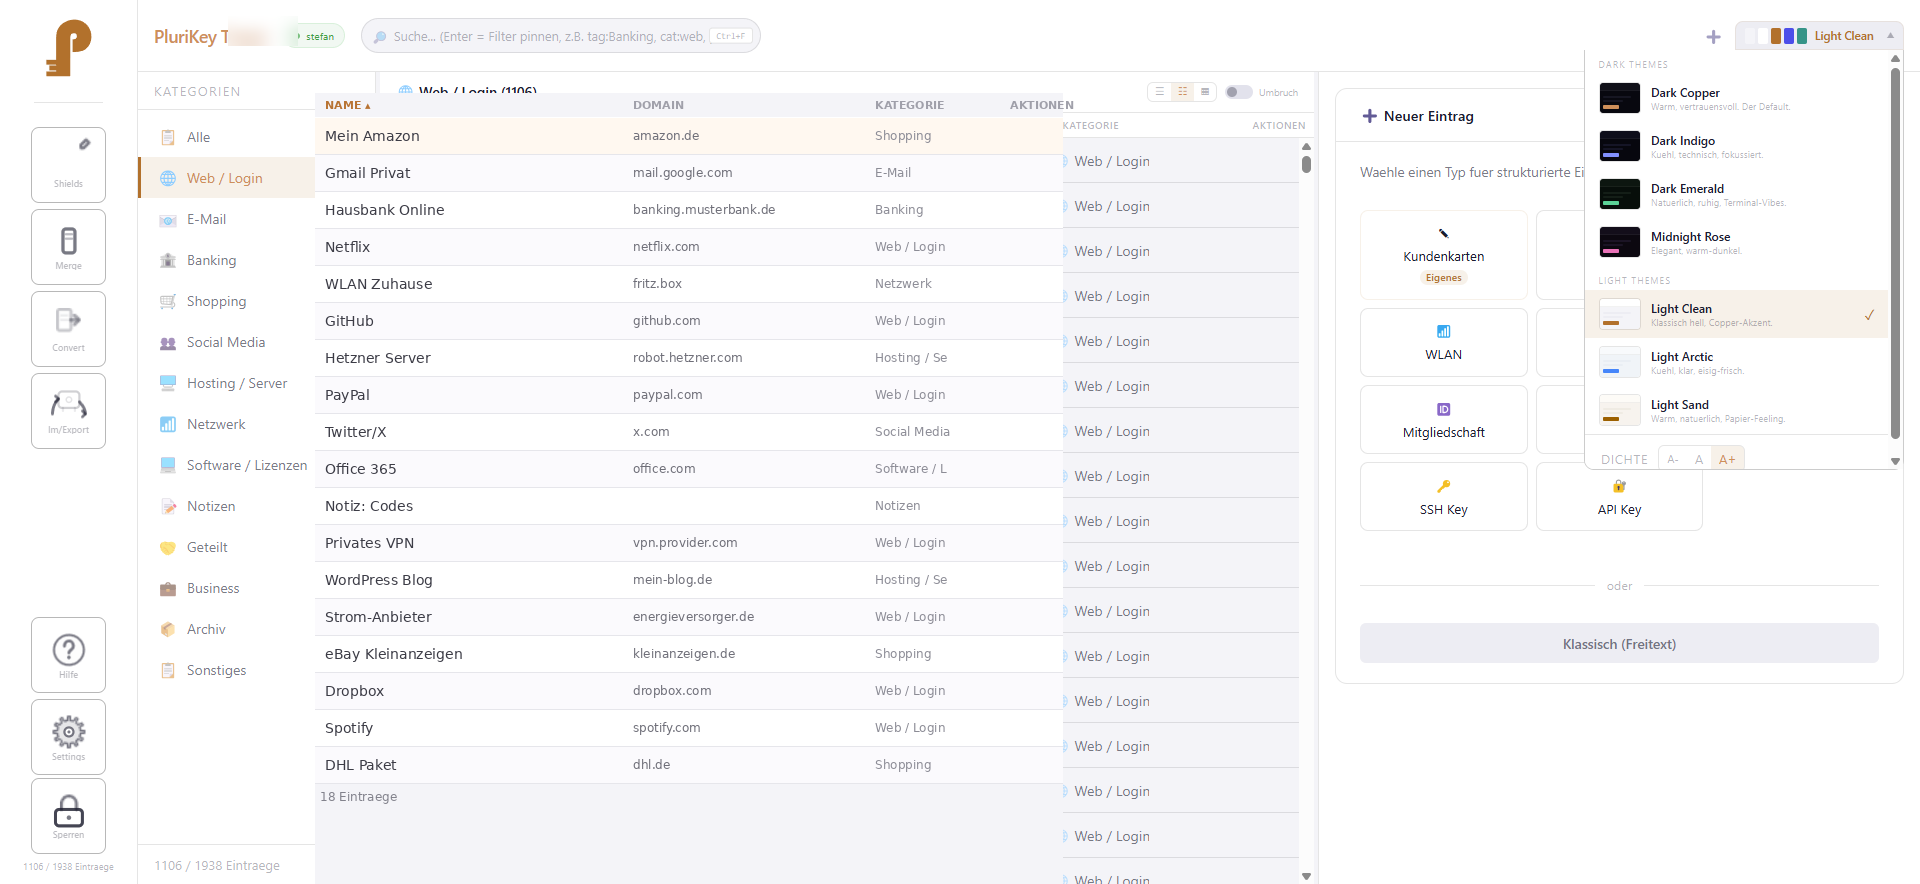Viewport: 1920px width, 884px height.
Task: Open the Merge tool in the sidebar
Action: [x=68, y=246]
